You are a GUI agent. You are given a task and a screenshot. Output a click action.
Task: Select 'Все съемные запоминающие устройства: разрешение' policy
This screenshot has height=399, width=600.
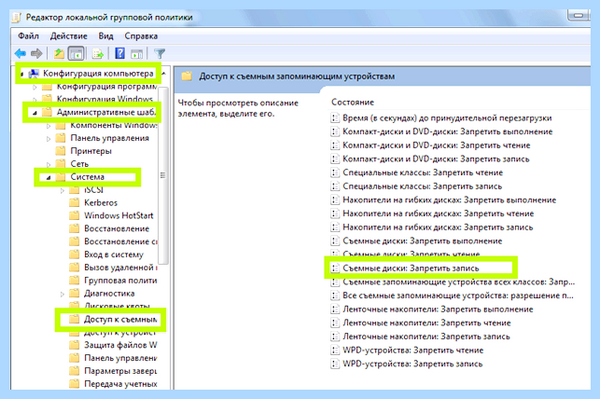[458, 295]
